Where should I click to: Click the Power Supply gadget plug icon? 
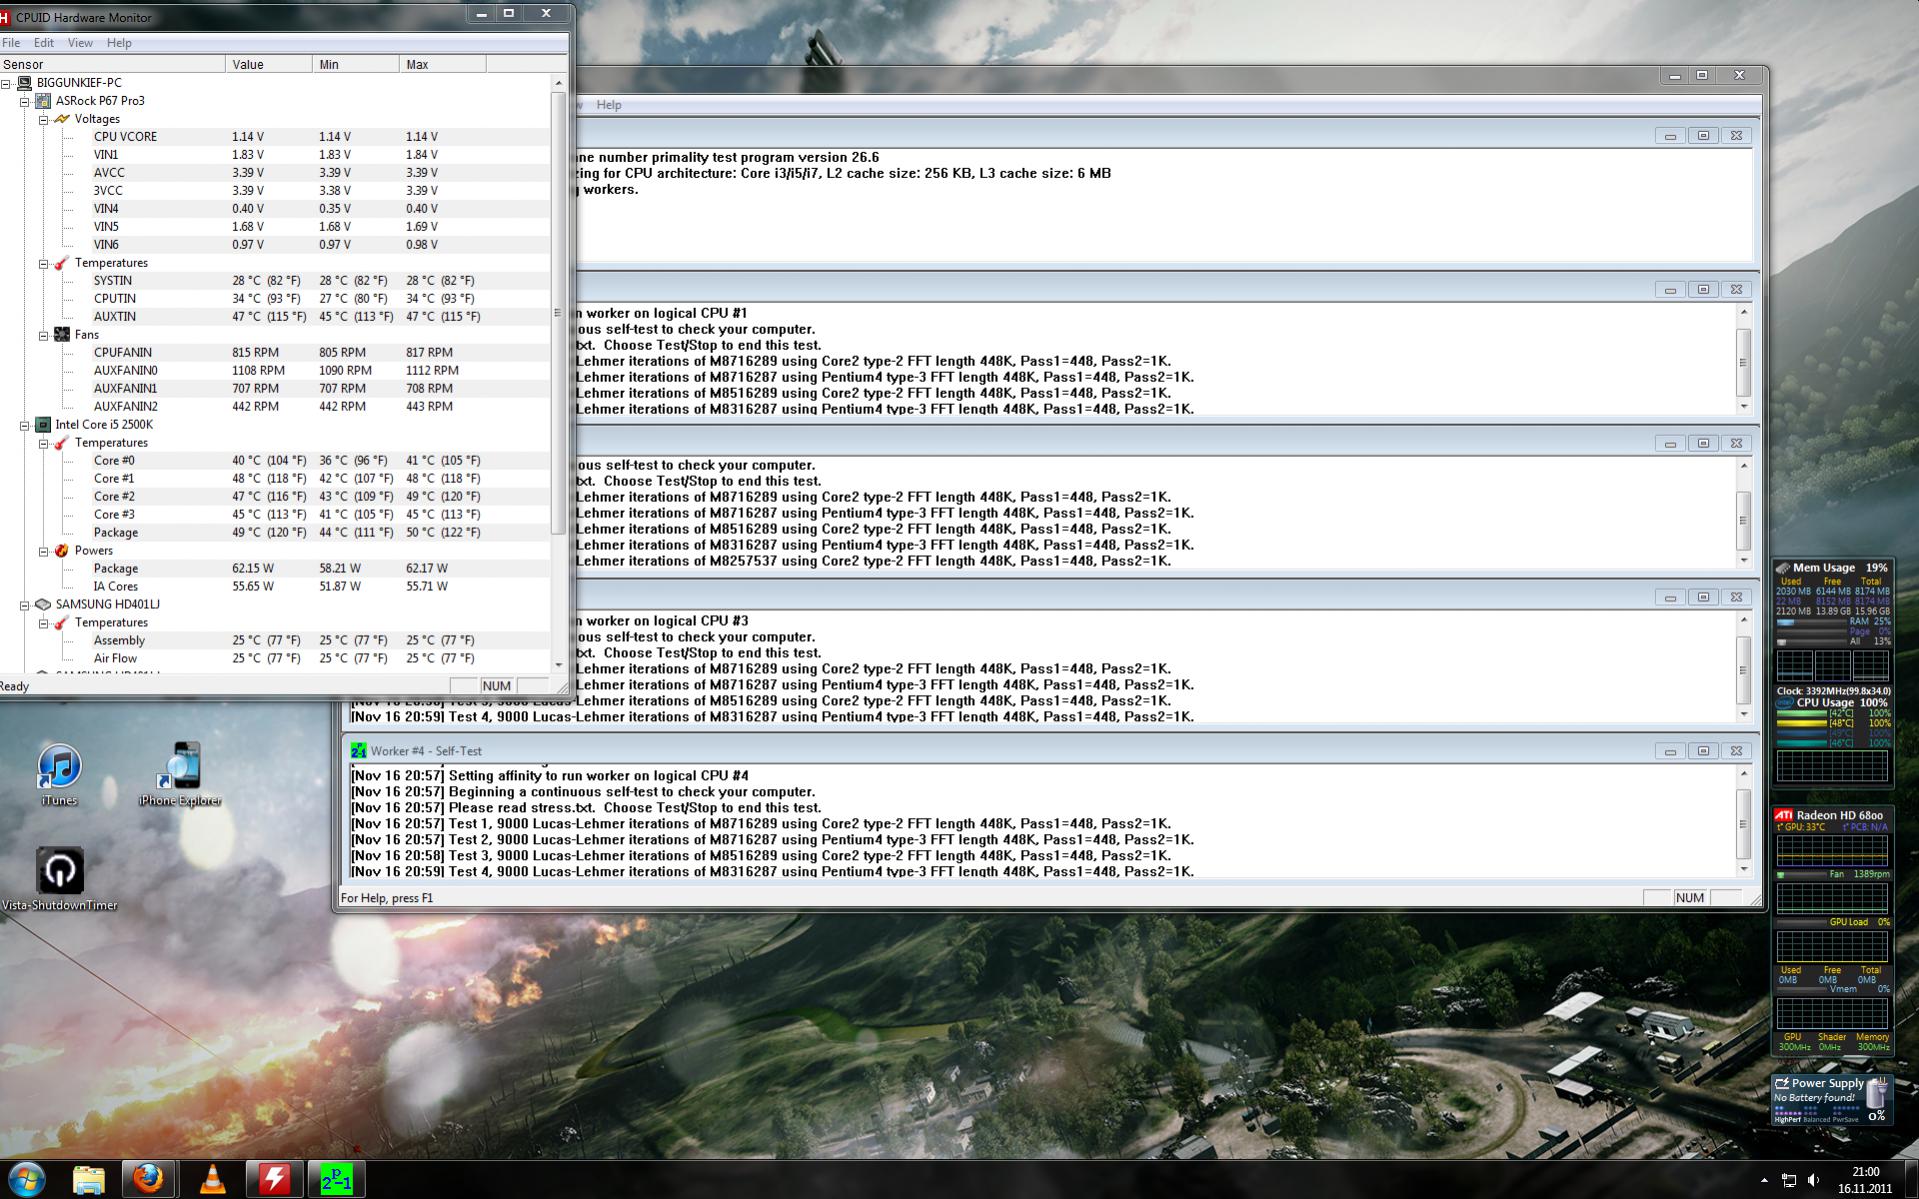click(1781, 1083)
